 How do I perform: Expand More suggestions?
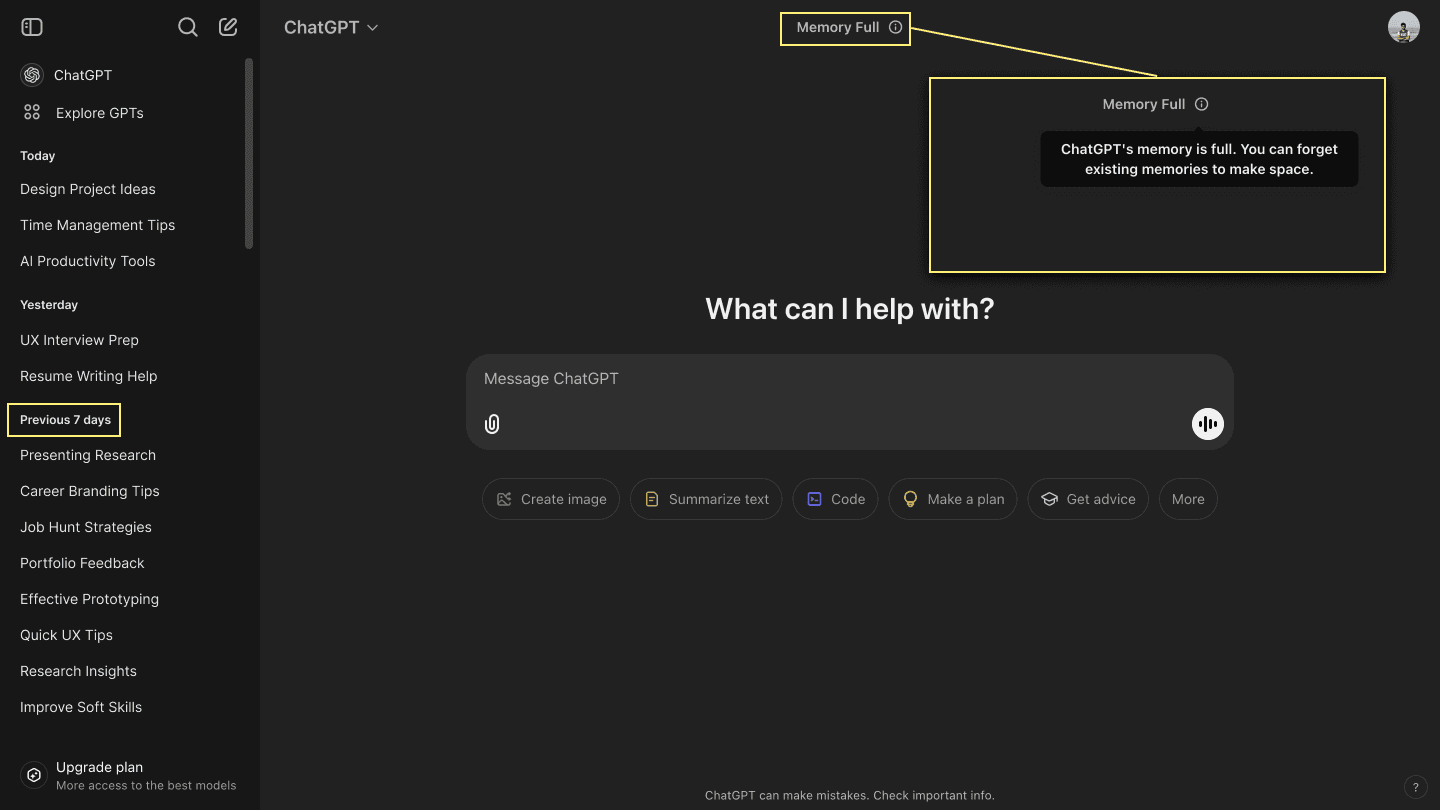point(1188,499)
